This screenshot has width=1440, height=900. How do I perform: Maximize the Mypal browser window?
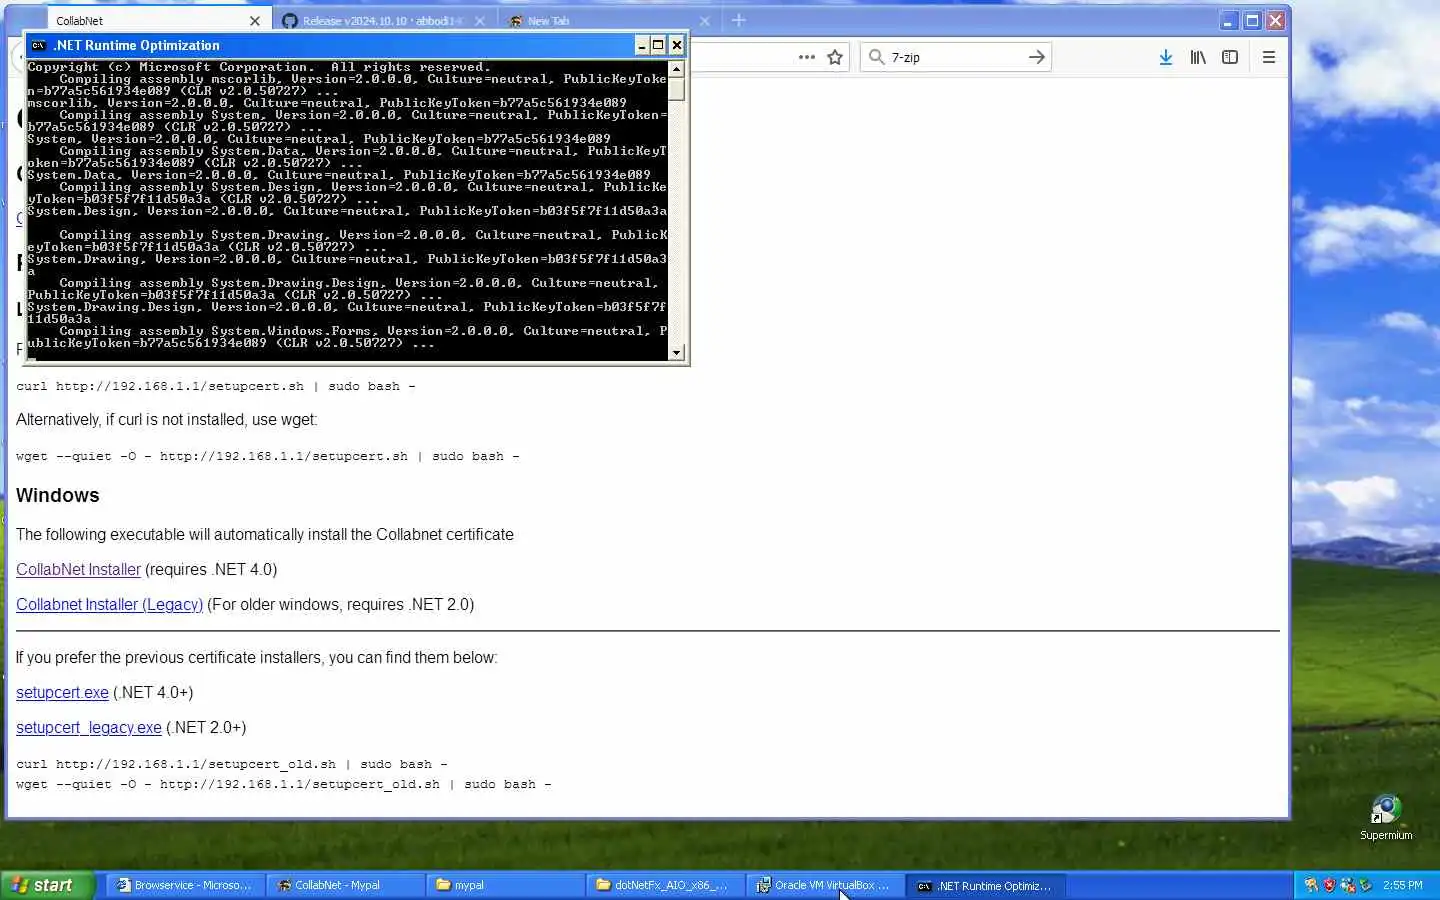1252,20
